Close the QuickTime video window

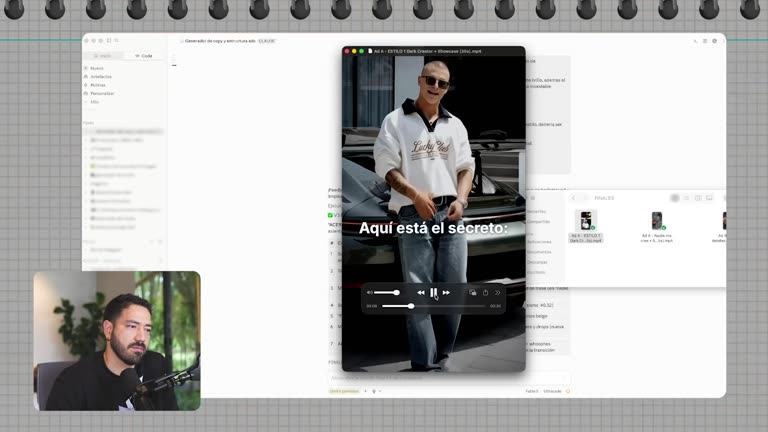347,51
